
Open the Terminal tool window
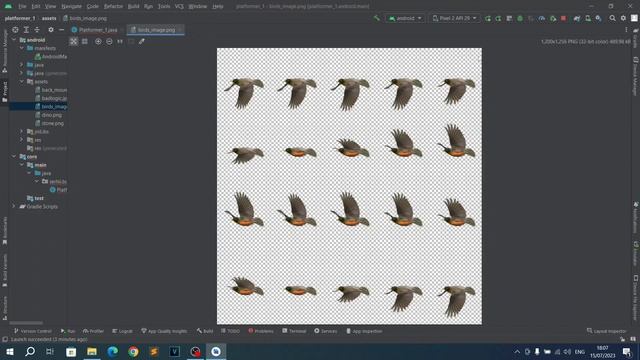click(294, 331)
